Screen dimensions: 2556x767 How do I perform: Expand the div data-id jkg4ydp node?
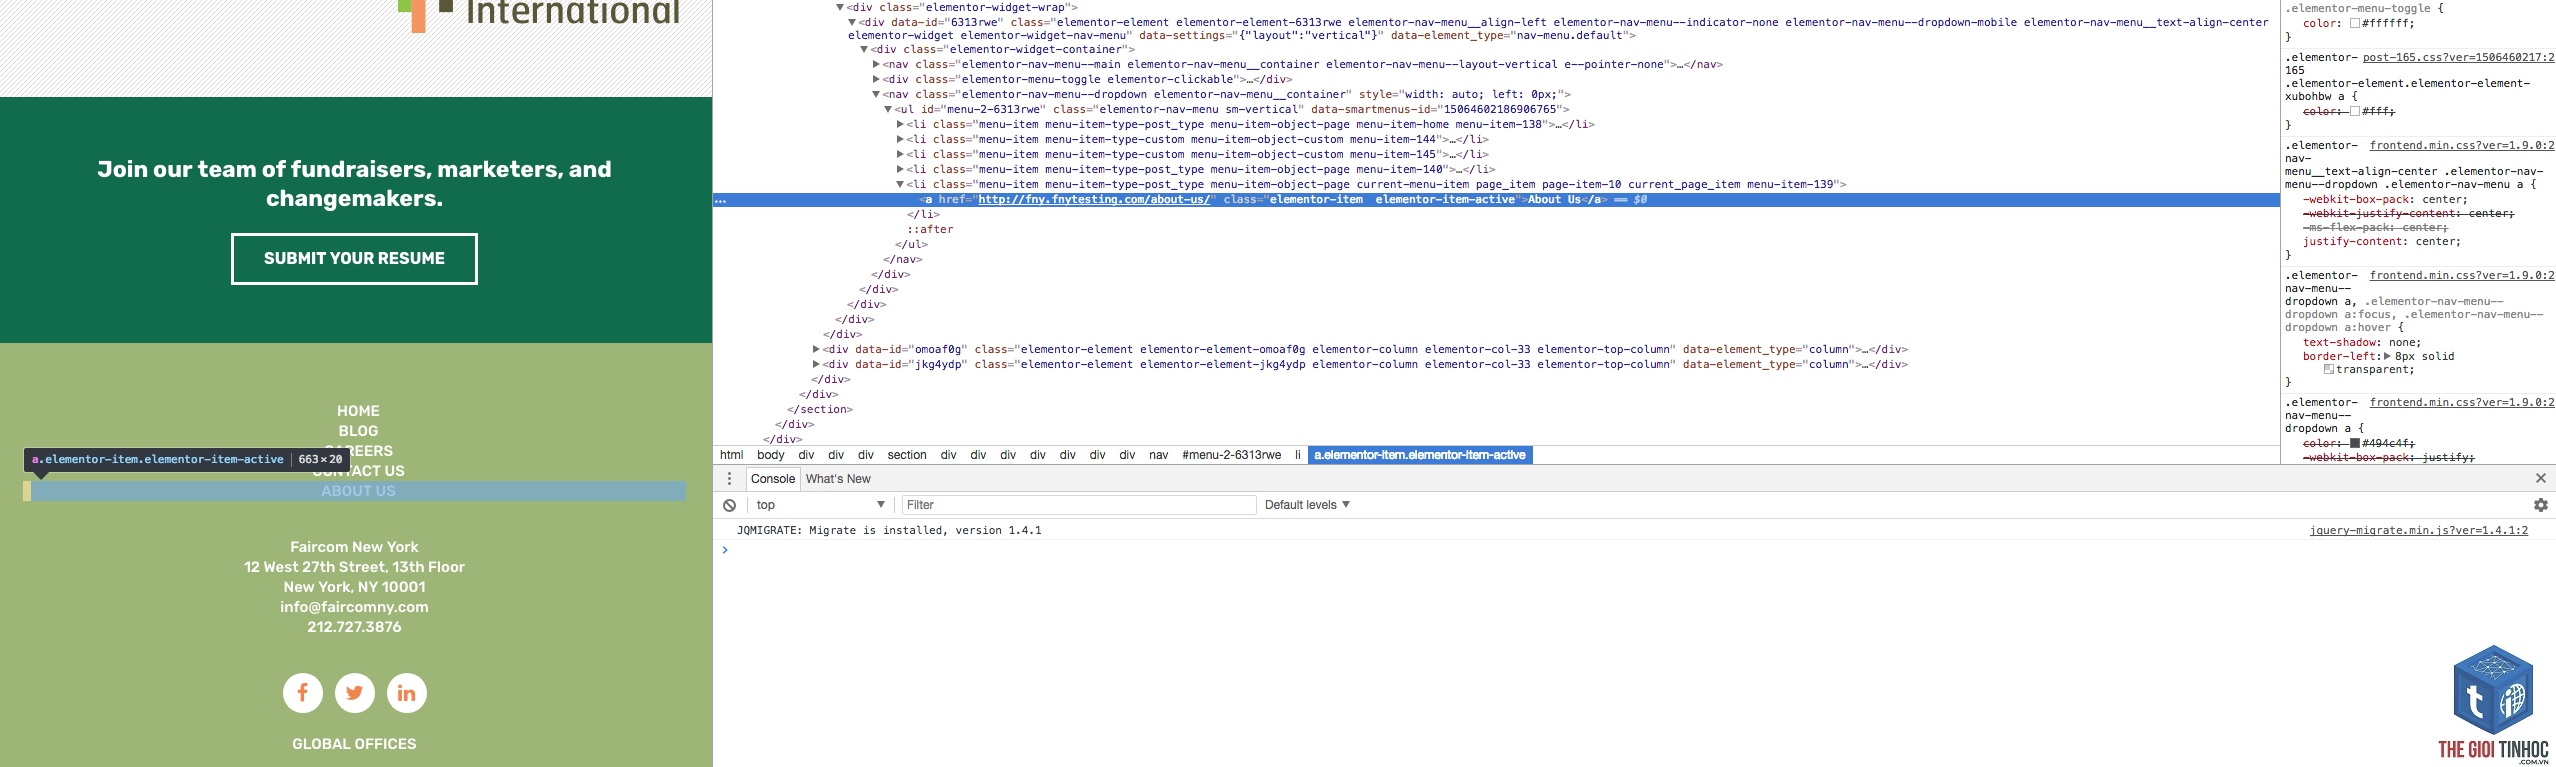click(x=816, y=364)
